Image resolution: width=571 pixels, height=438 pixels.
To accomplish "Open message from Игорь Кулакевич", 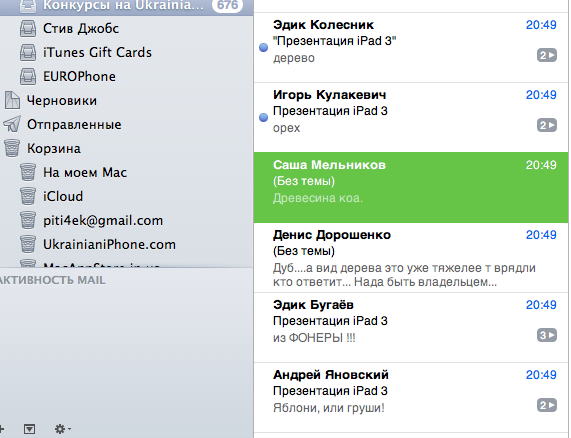I will click(411, 117).
